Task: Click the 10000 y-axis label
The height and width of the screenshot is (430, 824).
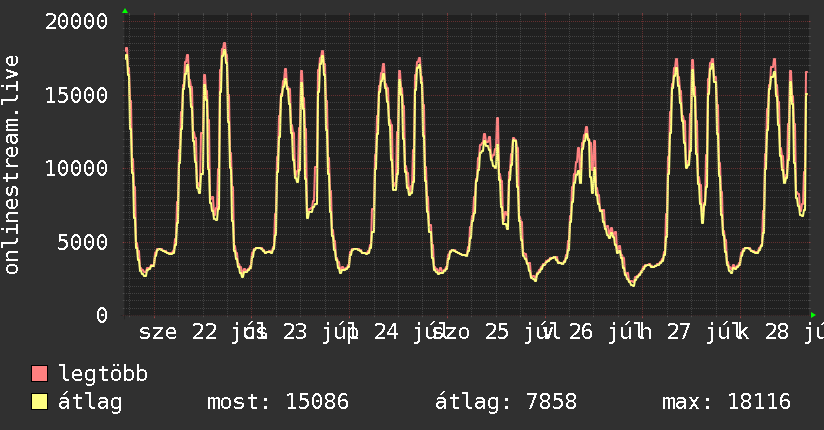Action: click(76, 169)
